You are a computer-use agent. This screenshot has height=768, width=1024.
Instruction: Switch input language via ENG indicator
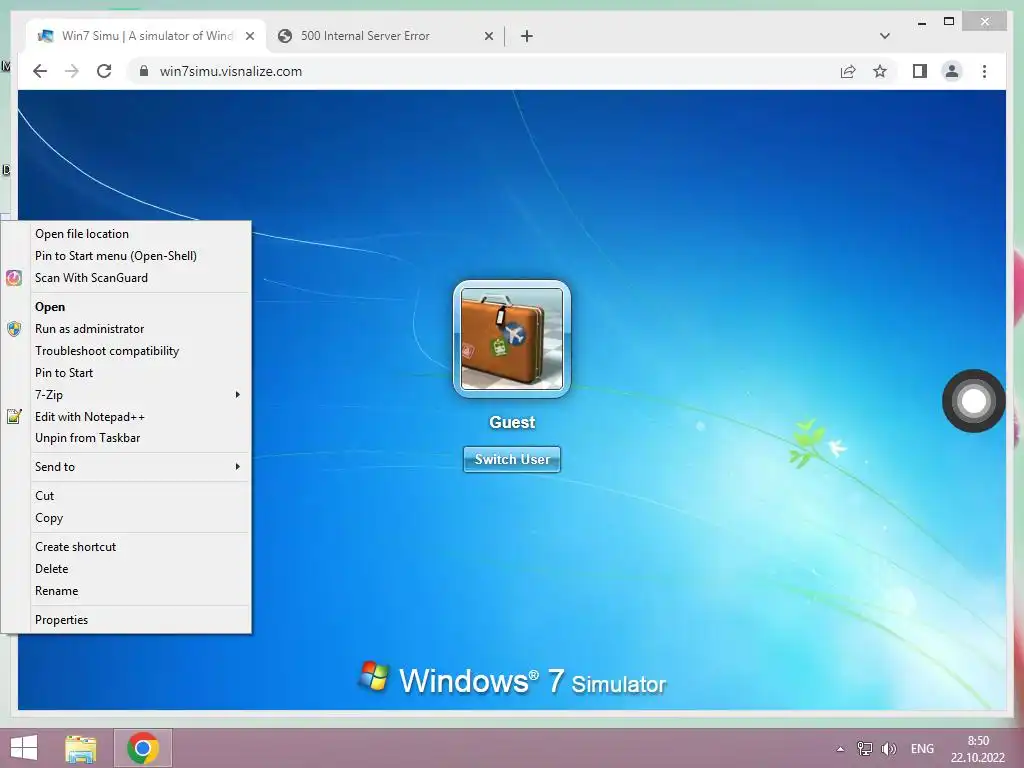[922, 749]
